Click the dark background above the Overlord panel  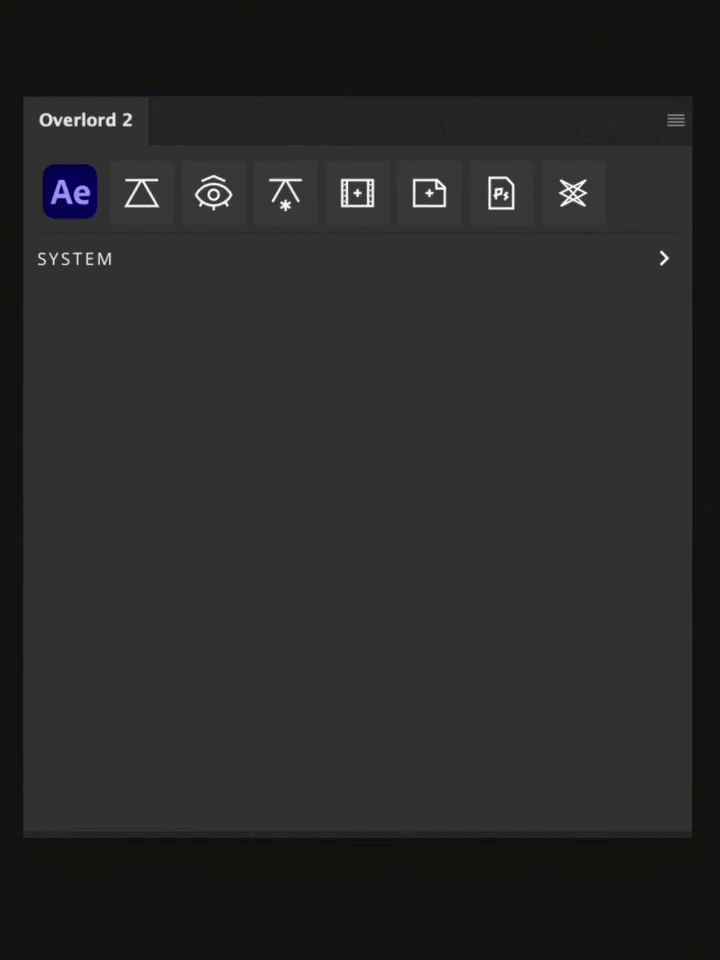point(360,48)
